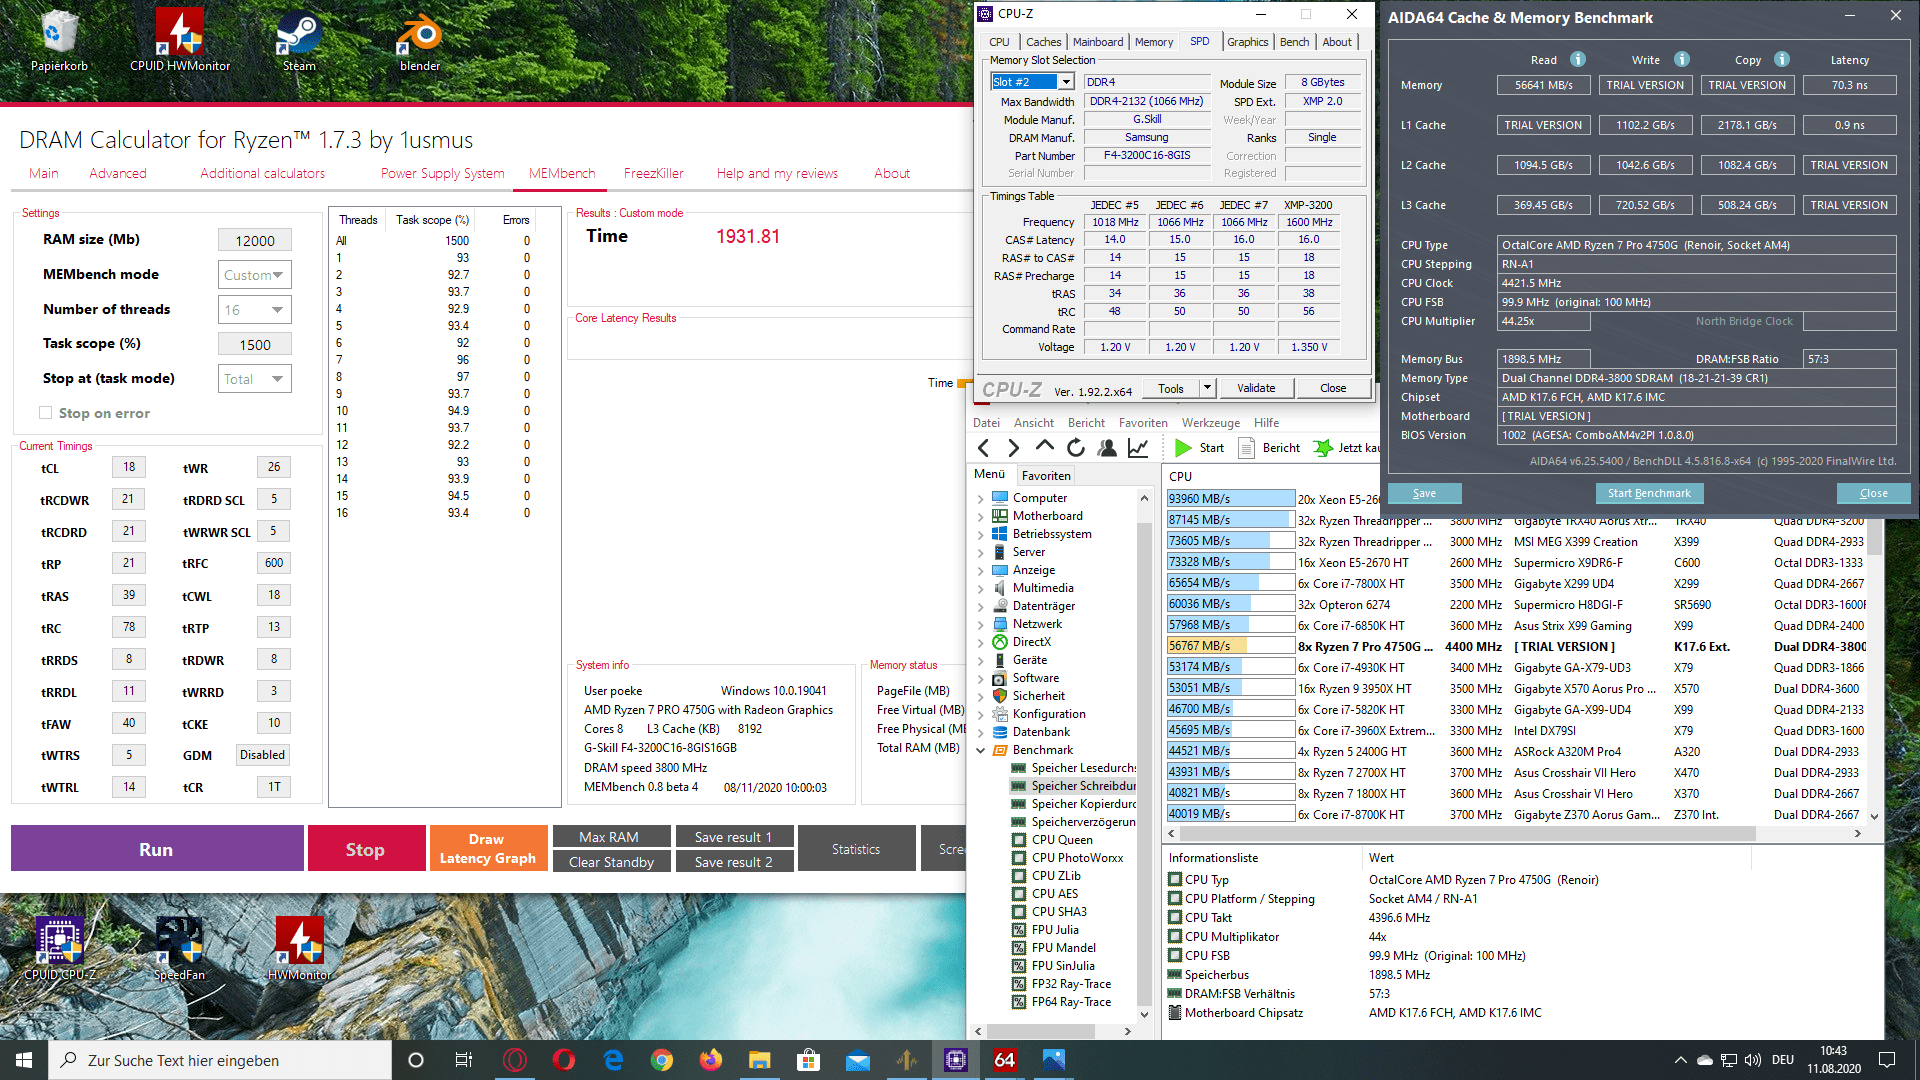
Task: Click the graph chart icon in AIDA64 toolbar
Action: pos(1138,448)
